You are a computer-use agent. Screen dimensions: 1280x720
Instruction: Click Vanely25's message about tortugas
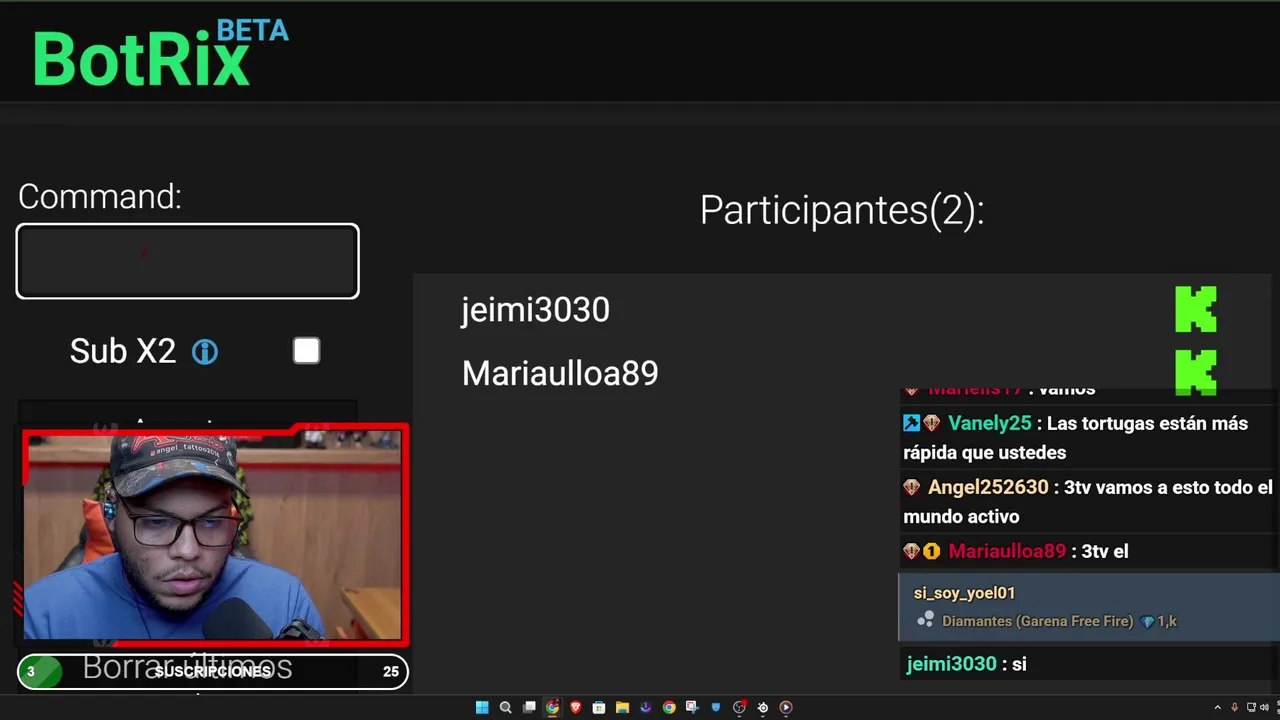pos(1075,438)
